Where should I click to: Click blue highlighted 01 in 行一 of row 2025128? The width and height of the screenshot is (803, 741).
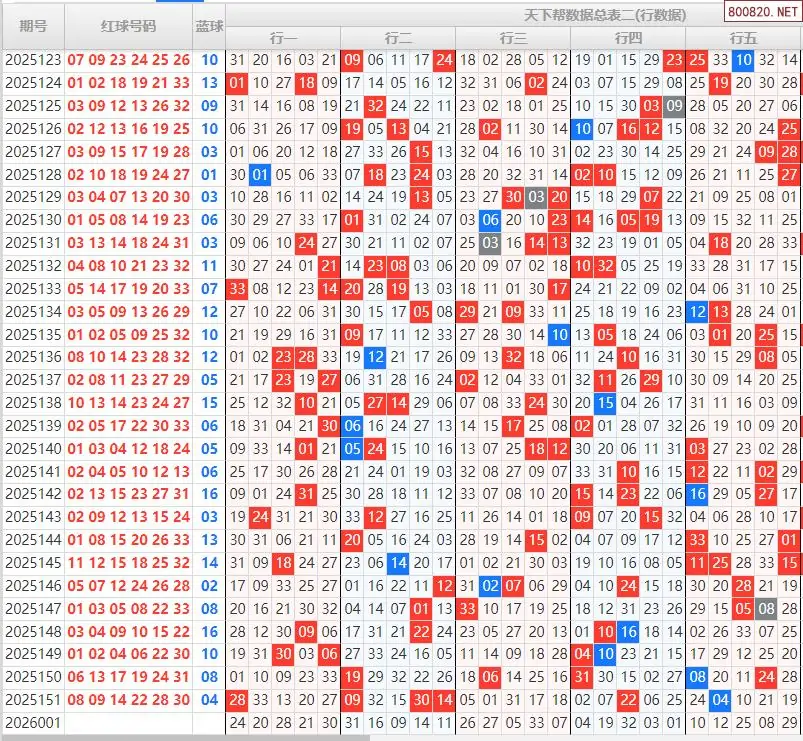pyautogui.click(x=260, y=175)
